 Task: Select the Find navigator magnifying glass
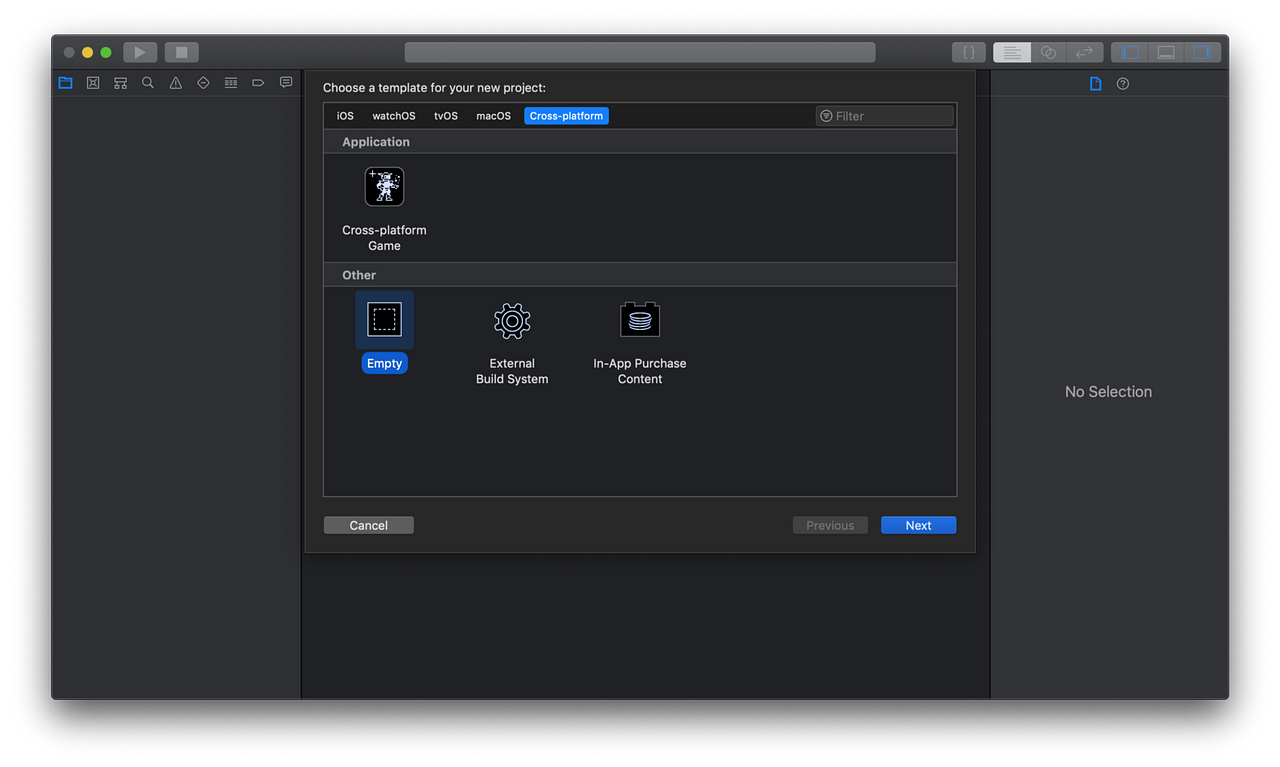[x=148, y=82]
